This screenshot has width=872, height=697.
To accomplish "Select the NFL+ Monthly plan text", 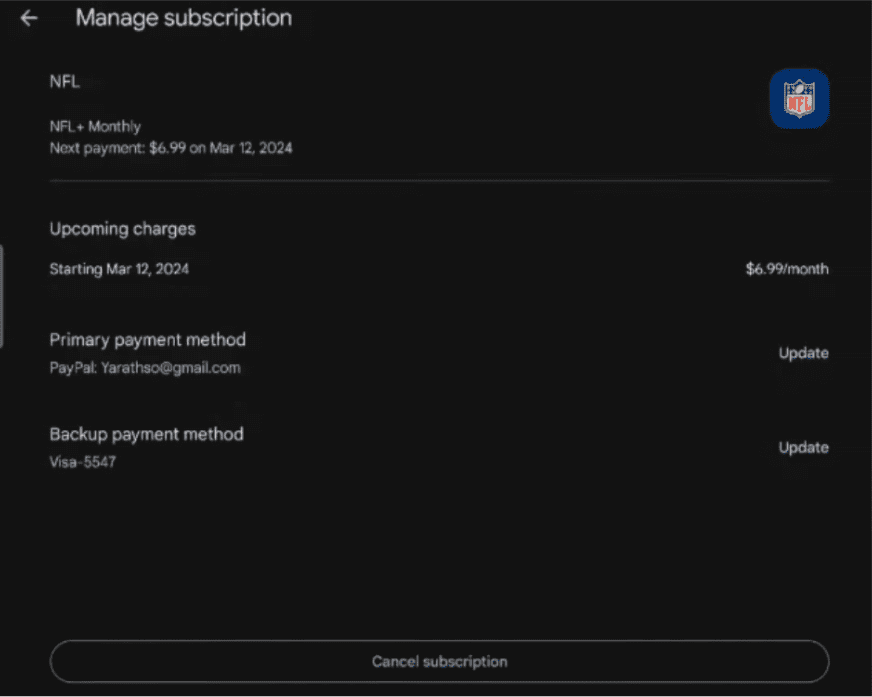I will tap(95, 126).
